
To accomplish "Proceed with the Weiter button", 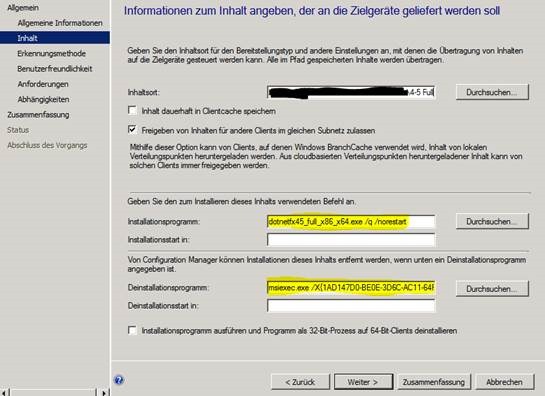I will 364,382.
